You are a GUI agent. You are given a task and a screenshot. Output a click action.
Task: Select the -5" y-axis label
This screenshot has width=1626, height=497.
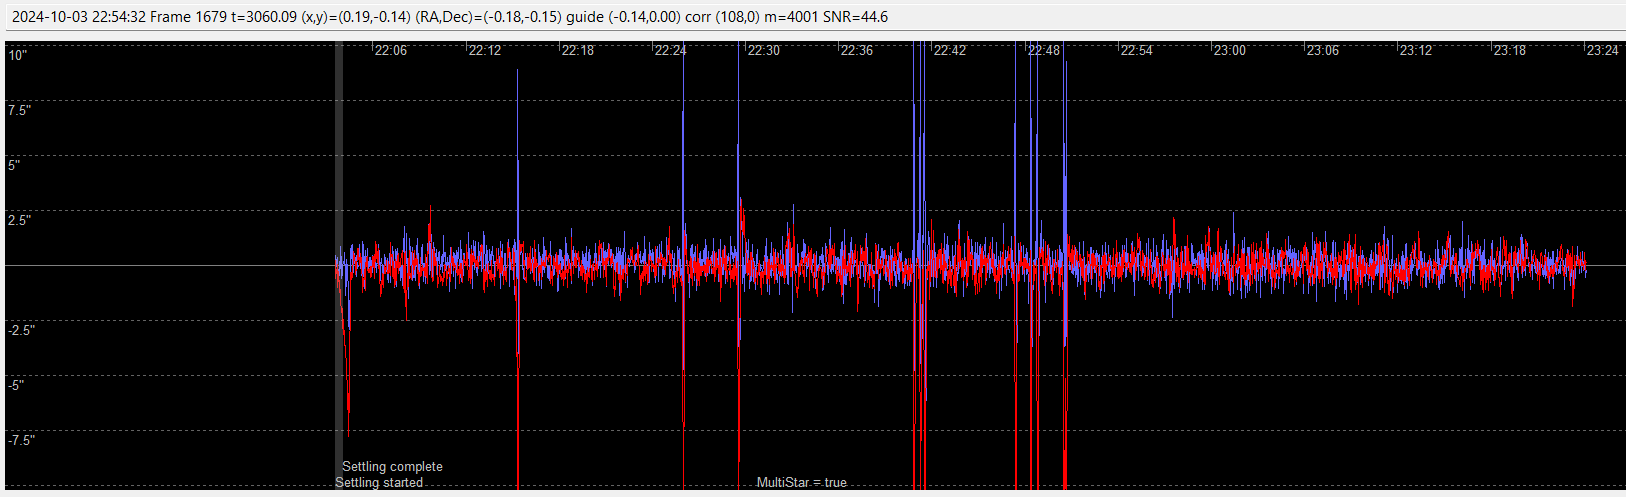15,386
